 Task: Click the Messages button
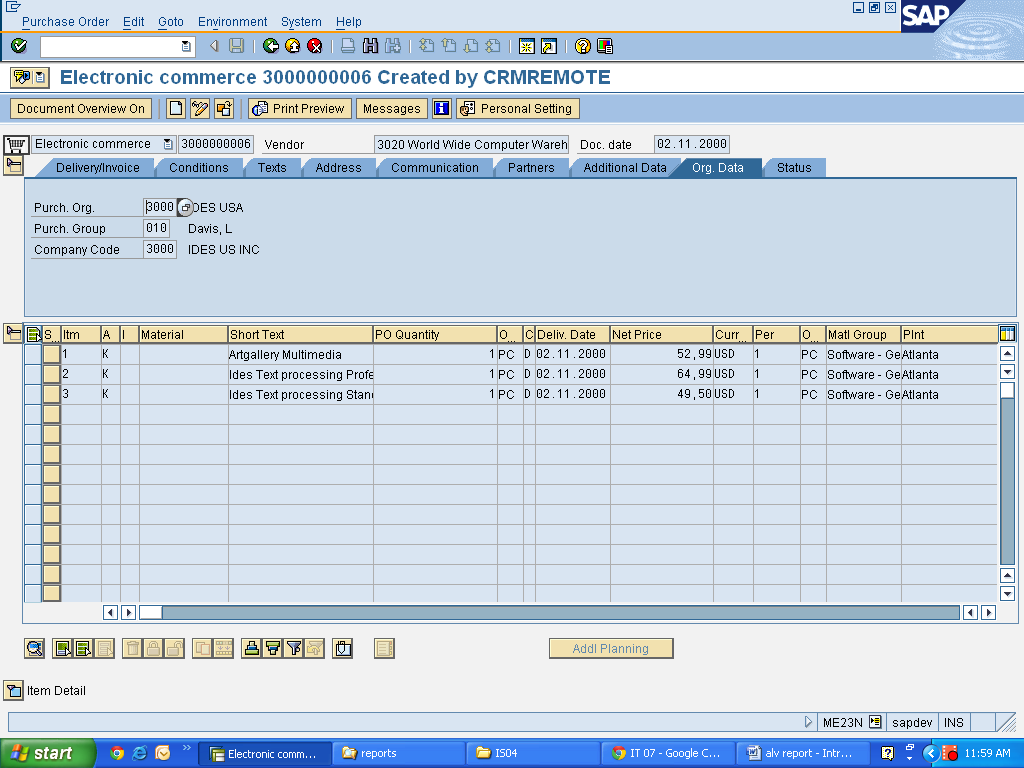click(x=391, y=108)
